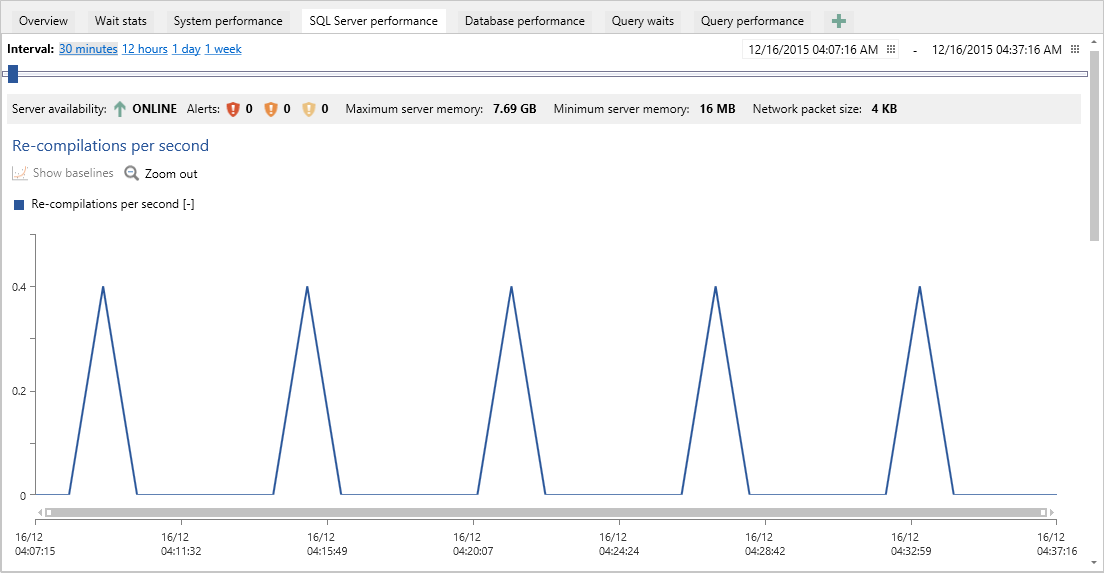Add a new tab with the plus icon
This screenshot has width=1104, height=573.
[x=838, y=21]
